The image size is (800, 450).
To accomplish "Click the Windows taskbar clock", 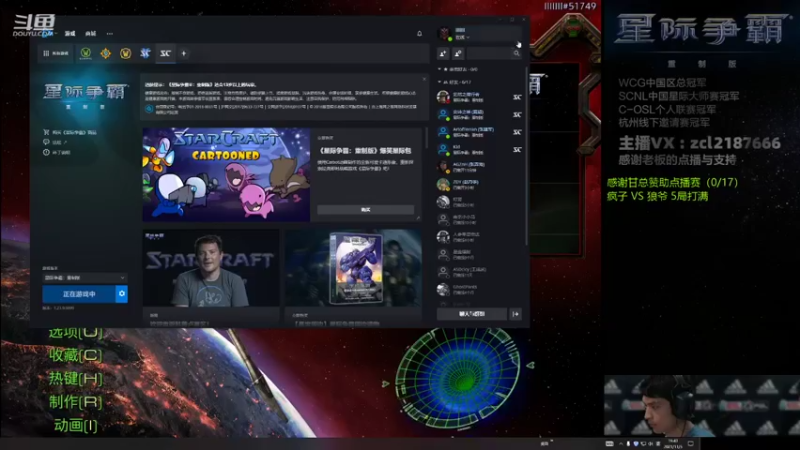I will click(x=673, y=443).
